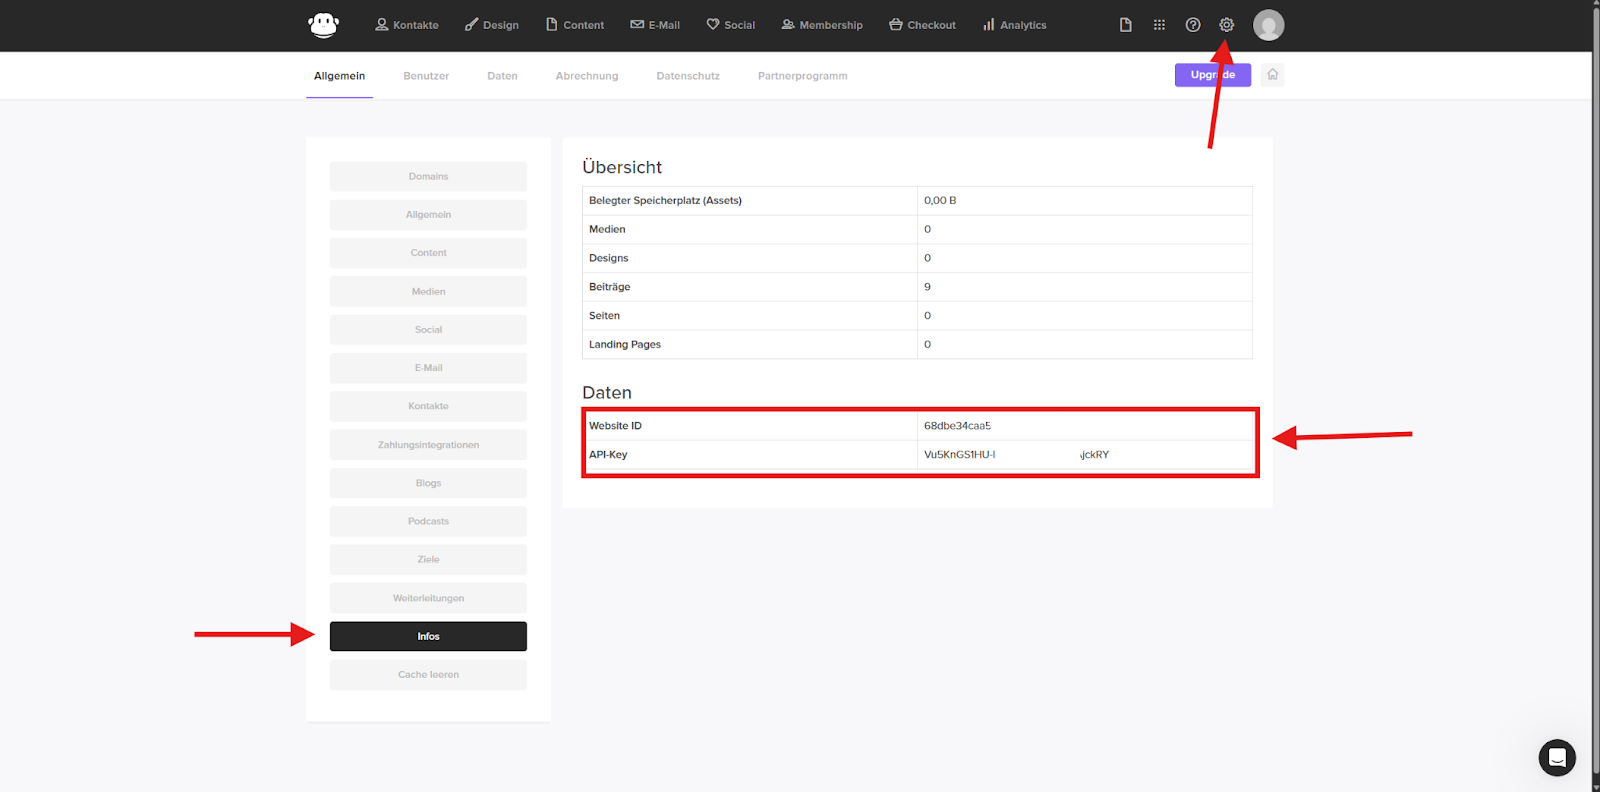1600x792 pixels.
Task: Switch to the Datenschutz tab
Action: click(x=688, y=76)
